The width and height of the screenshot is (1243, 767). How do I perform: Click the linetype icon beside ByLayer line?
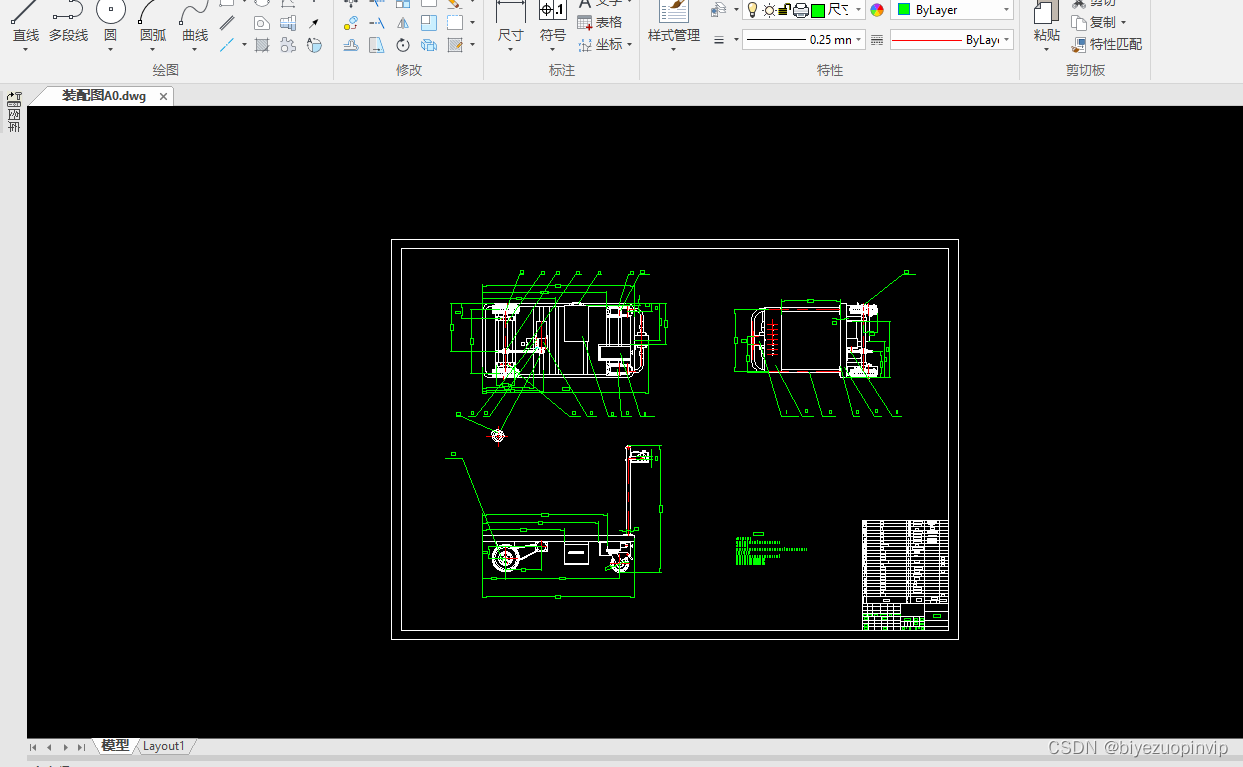877,40
